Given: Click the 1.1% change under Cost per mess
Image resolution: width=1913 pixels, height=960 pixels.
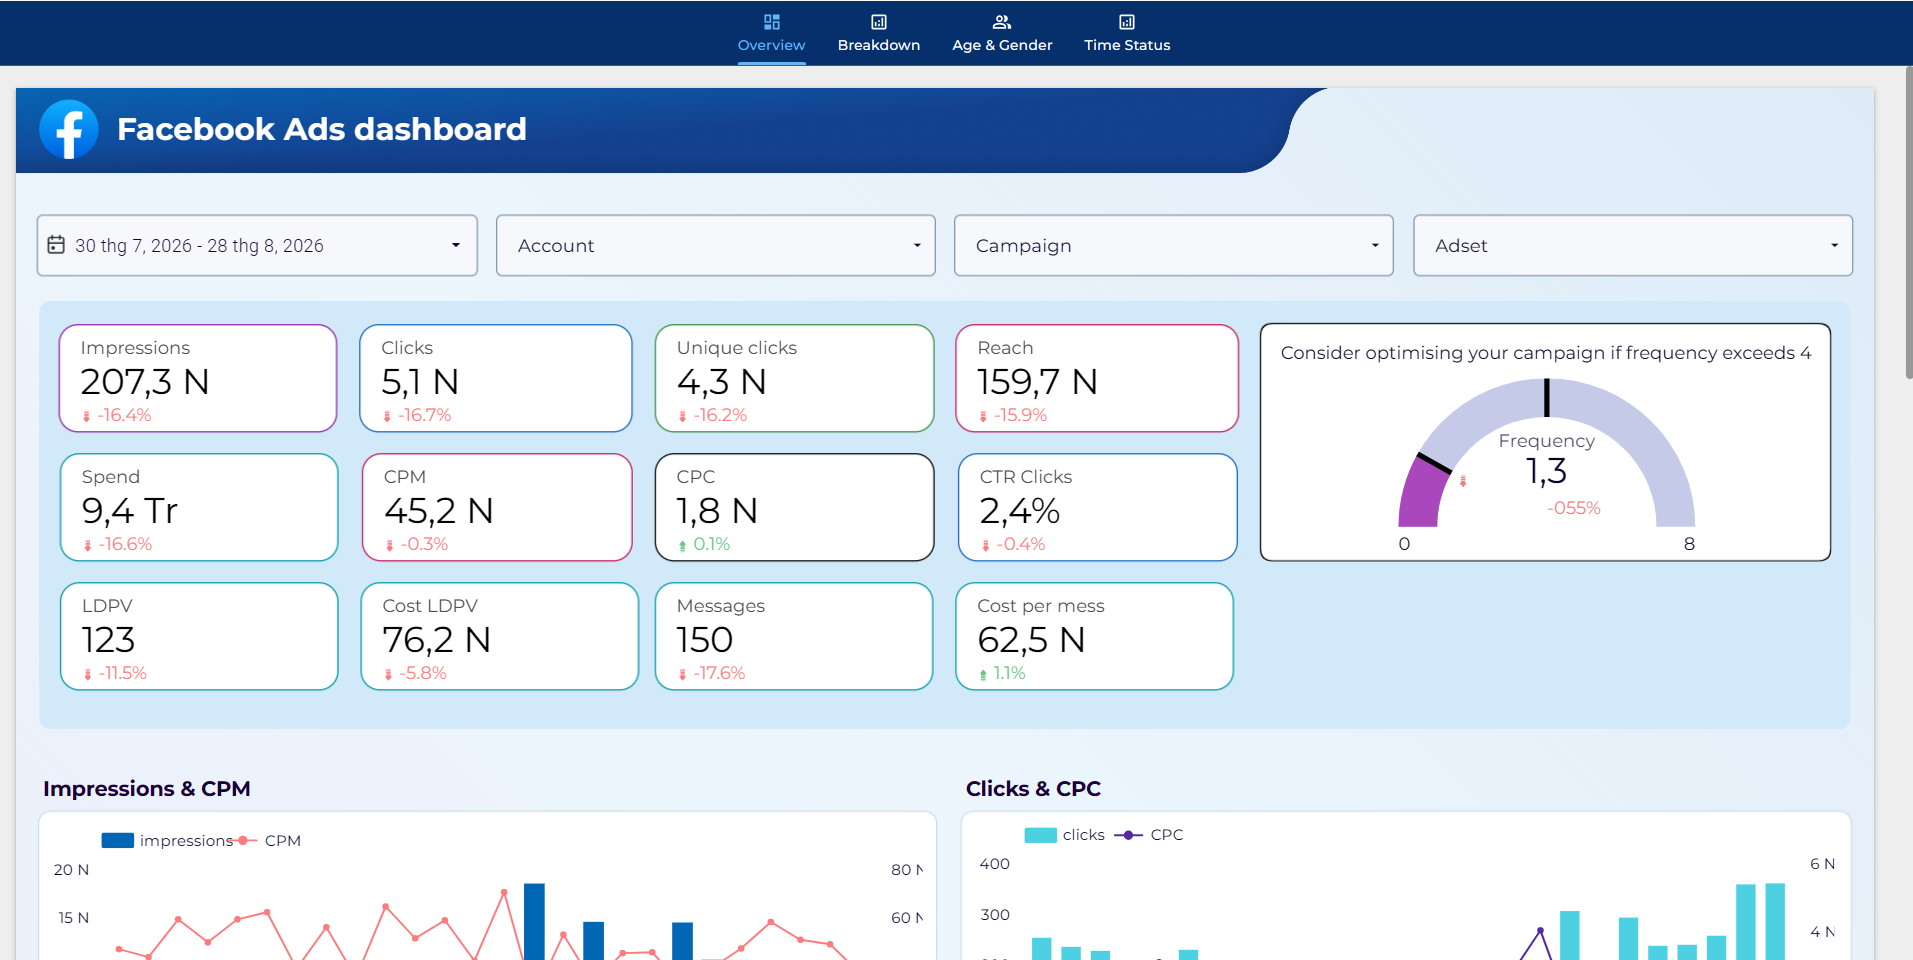Looking at the screenshot, I should tap(1010, 673).
